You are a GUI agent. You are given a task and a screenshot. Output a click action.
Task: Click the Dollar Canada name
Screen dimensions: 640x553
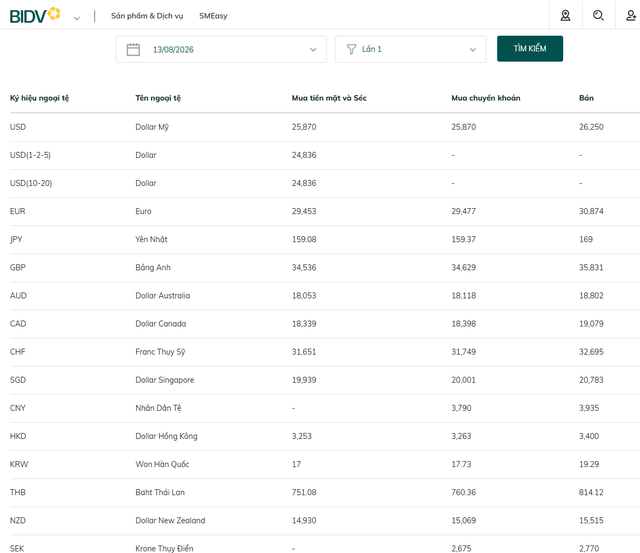tap(161, 324)
